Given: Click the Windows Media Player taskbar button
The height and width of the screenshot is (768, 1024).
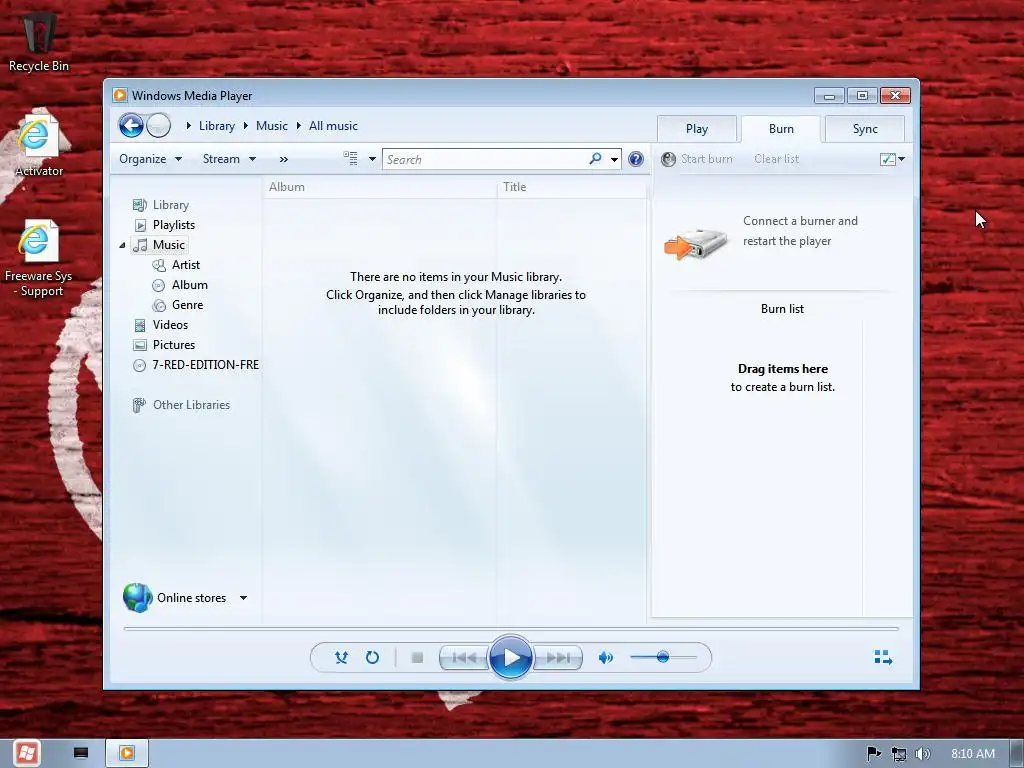Looking at the screenshot, I should point(127,753).
